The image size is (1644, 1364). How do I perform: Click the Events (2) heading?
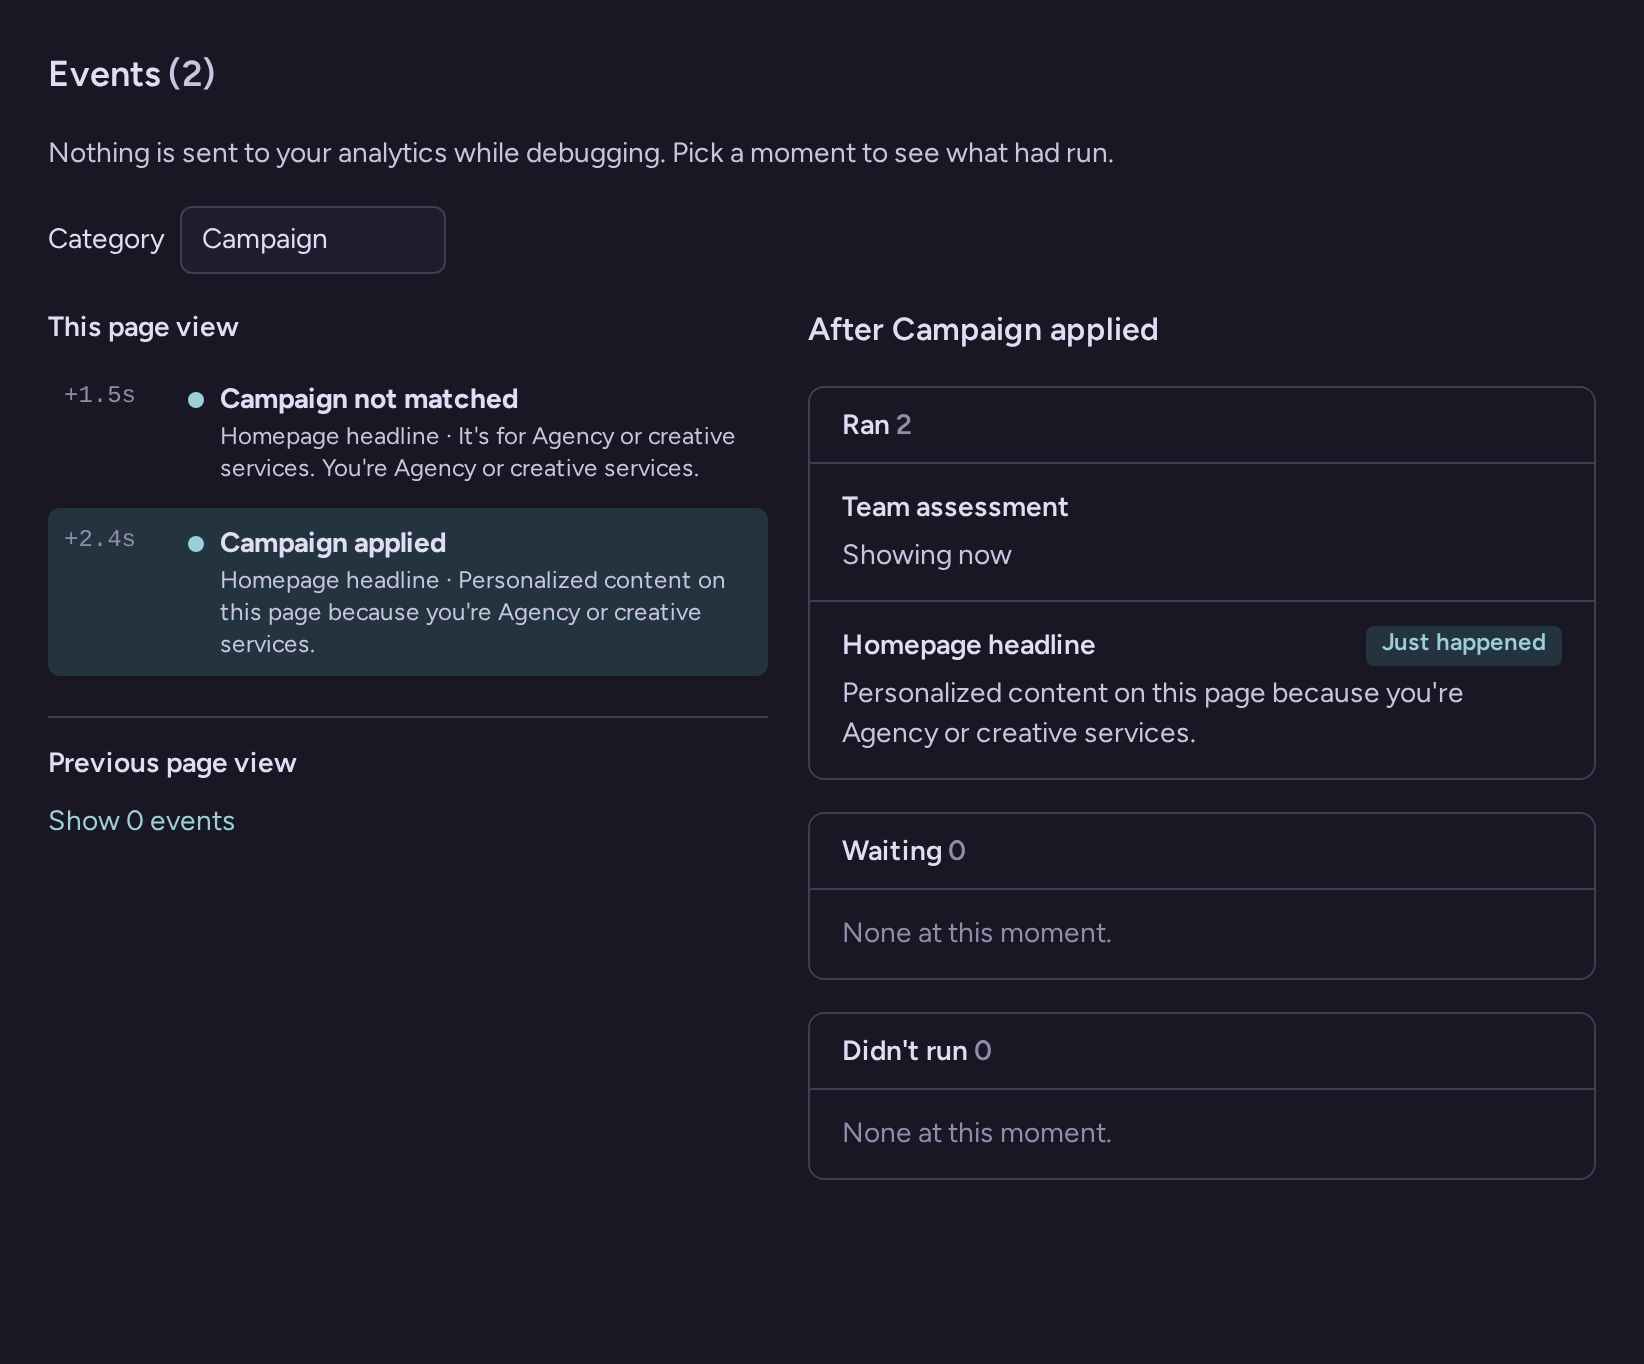(x=132, y=74)
